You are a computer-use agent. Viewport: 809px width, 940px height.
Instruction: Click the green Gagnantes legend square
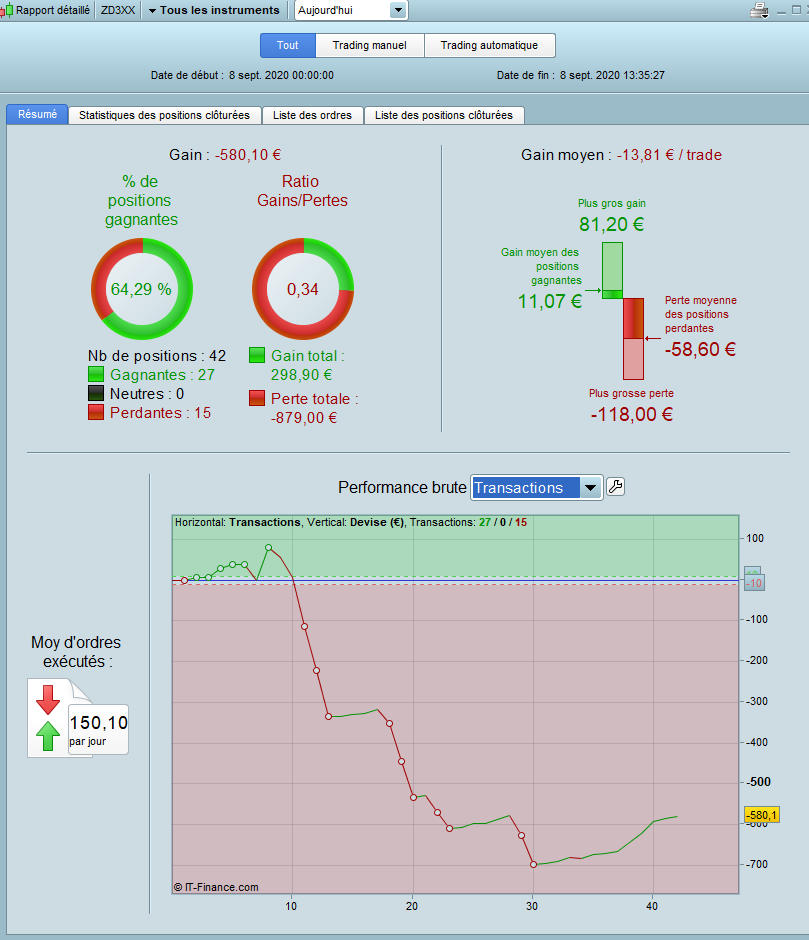pyautogui.click(x=96, y=375)
